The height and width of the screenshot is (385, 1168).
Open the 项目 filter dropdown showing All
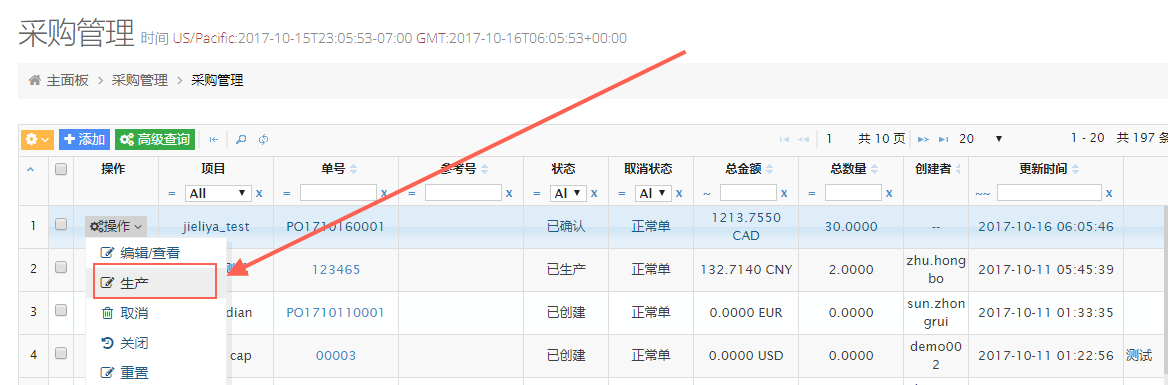[x=219, y=193]
